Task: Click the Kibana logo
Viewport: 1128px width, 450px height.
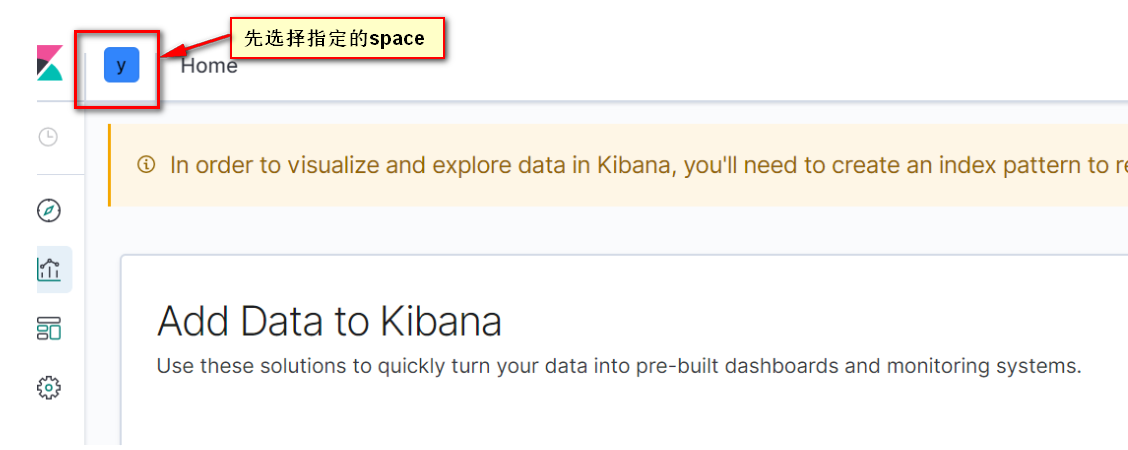Action: tap(50, 63)
